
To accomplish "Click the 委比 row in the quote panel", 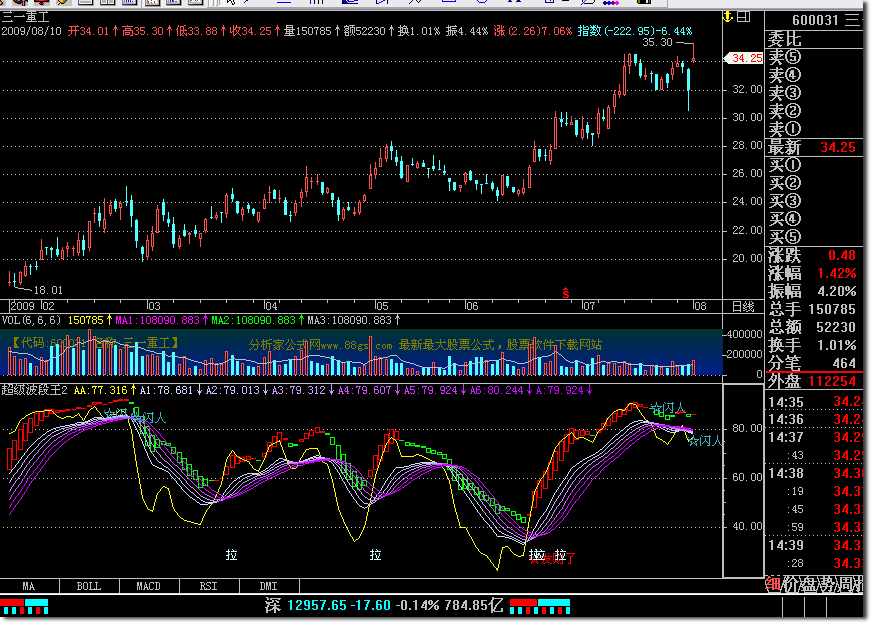I will coord(814,39).
